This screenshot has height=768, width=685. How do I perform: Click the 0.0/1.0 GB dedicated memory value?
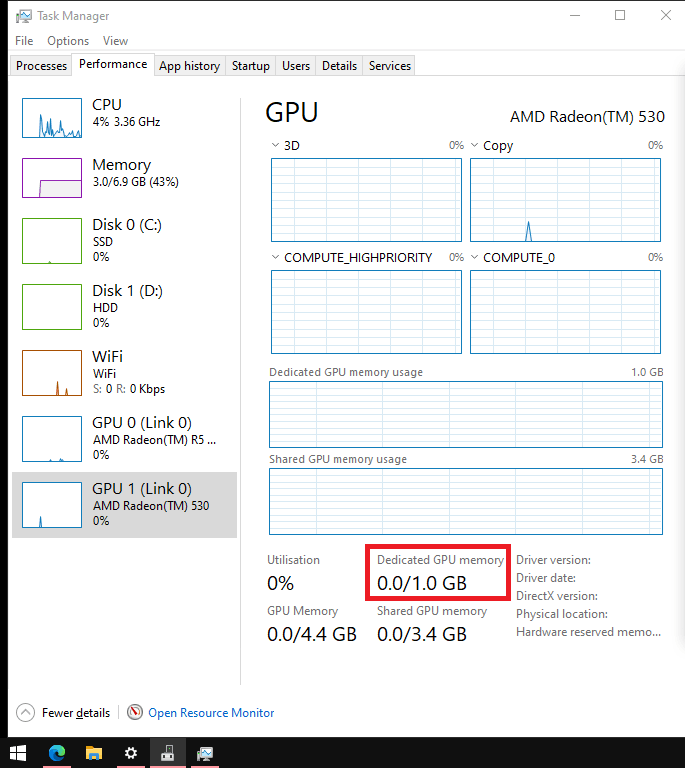(422, 583)
